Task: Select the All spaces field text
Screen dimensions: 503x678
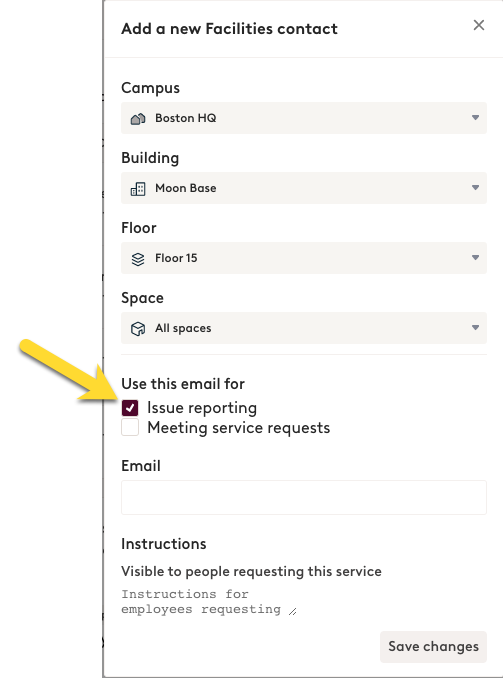Action: click(x=183, y=328)
